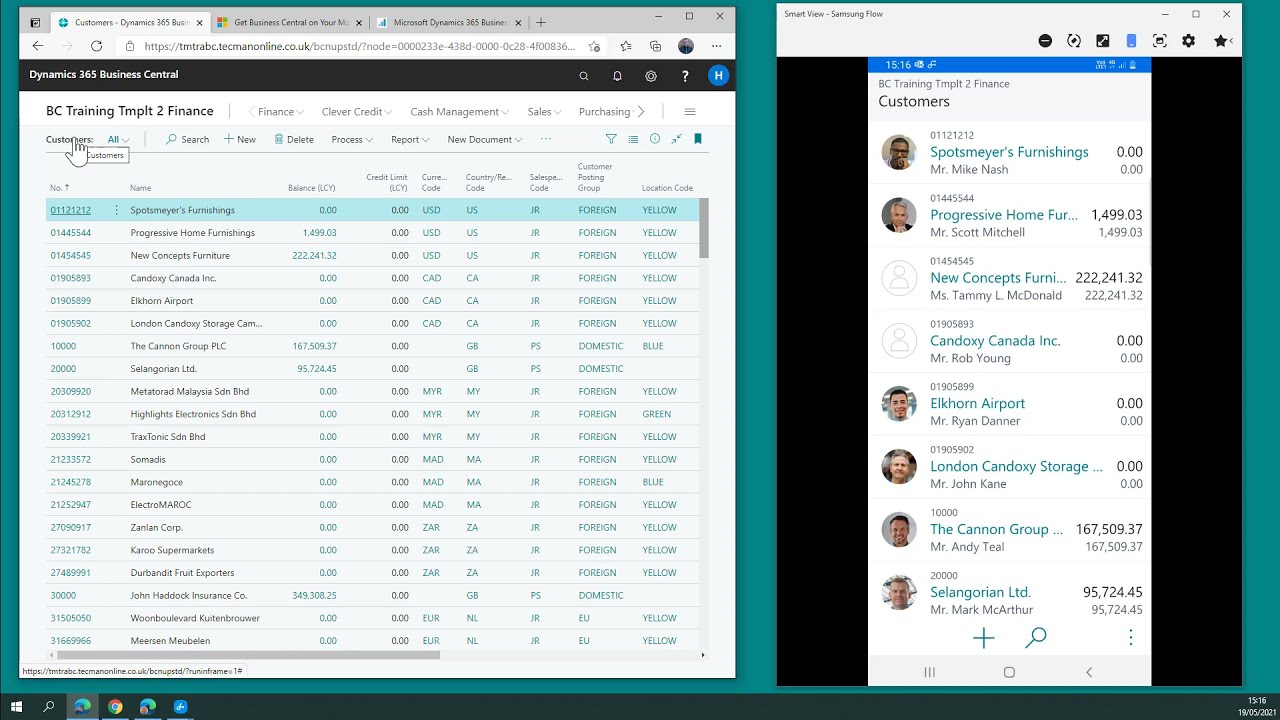Expand the New Document menu
The height and width of the screenshot is (720, 1280).
[485, 139]
